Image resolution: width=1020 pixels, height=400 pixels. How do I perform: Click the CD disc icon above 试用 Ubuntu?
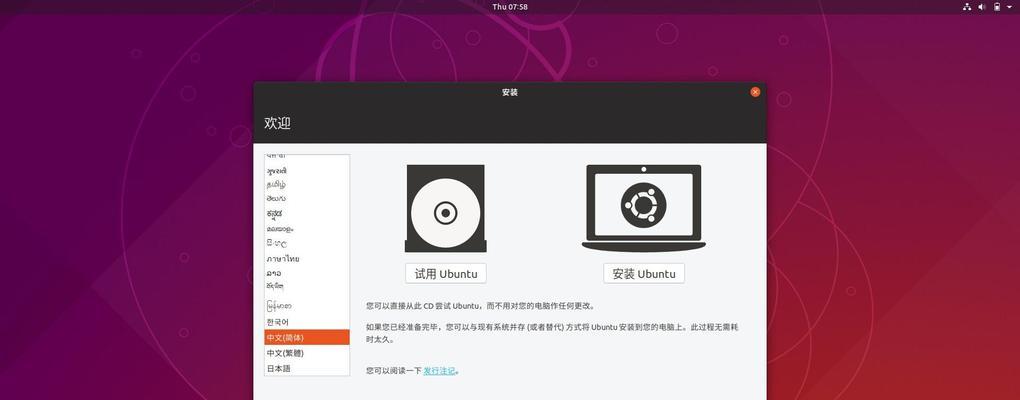446,208
